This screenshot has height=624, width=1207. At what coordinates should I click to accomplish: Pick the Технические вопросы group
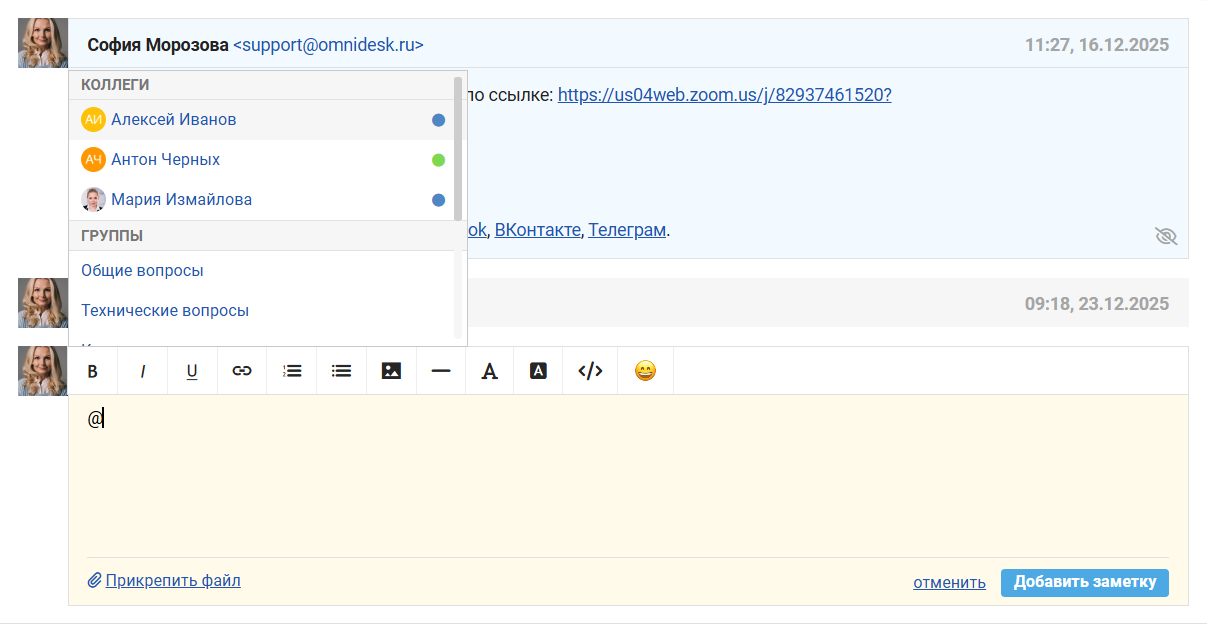[x=165, y=311]
